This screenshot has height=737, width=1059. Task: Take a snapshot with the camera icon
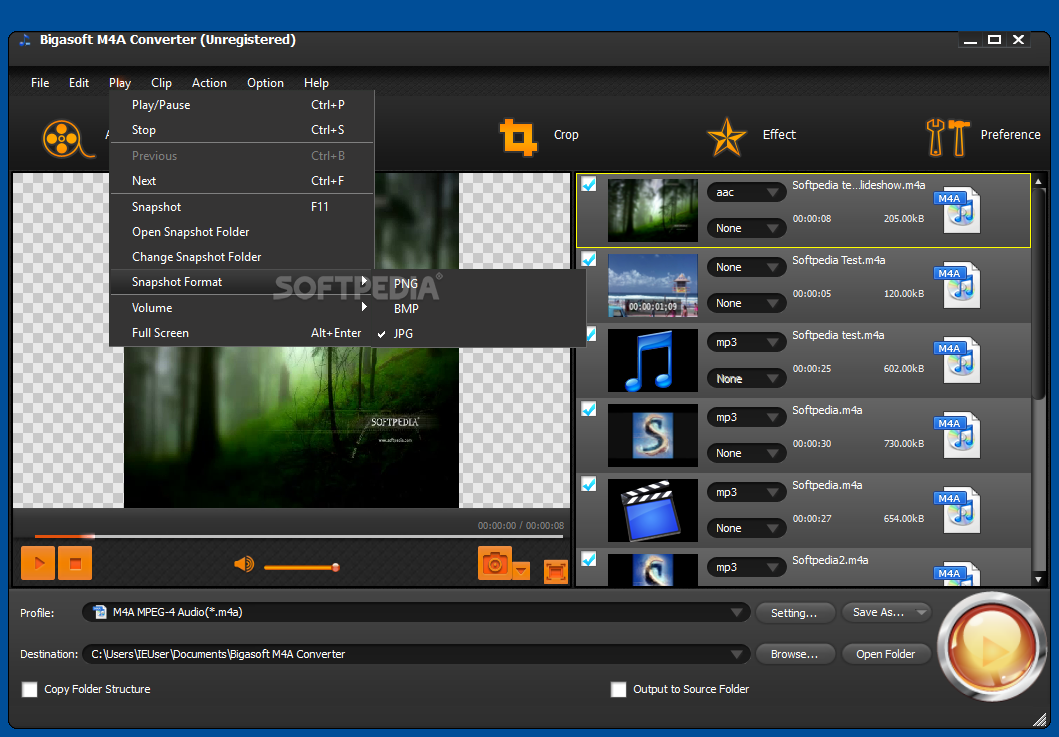[x=494, y=563]
